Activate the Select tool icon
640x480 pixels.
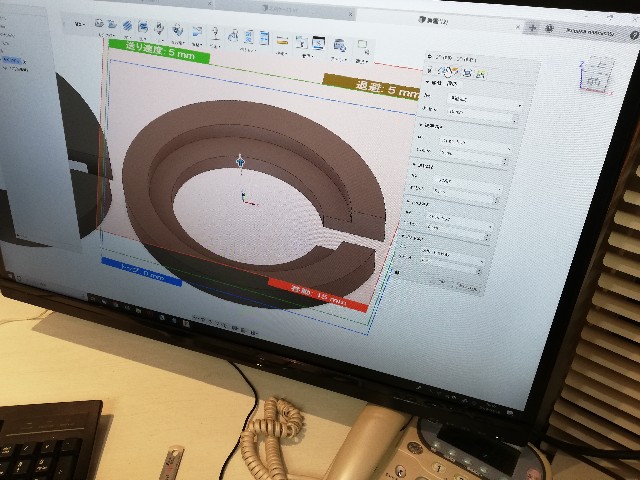coord(362,46)
